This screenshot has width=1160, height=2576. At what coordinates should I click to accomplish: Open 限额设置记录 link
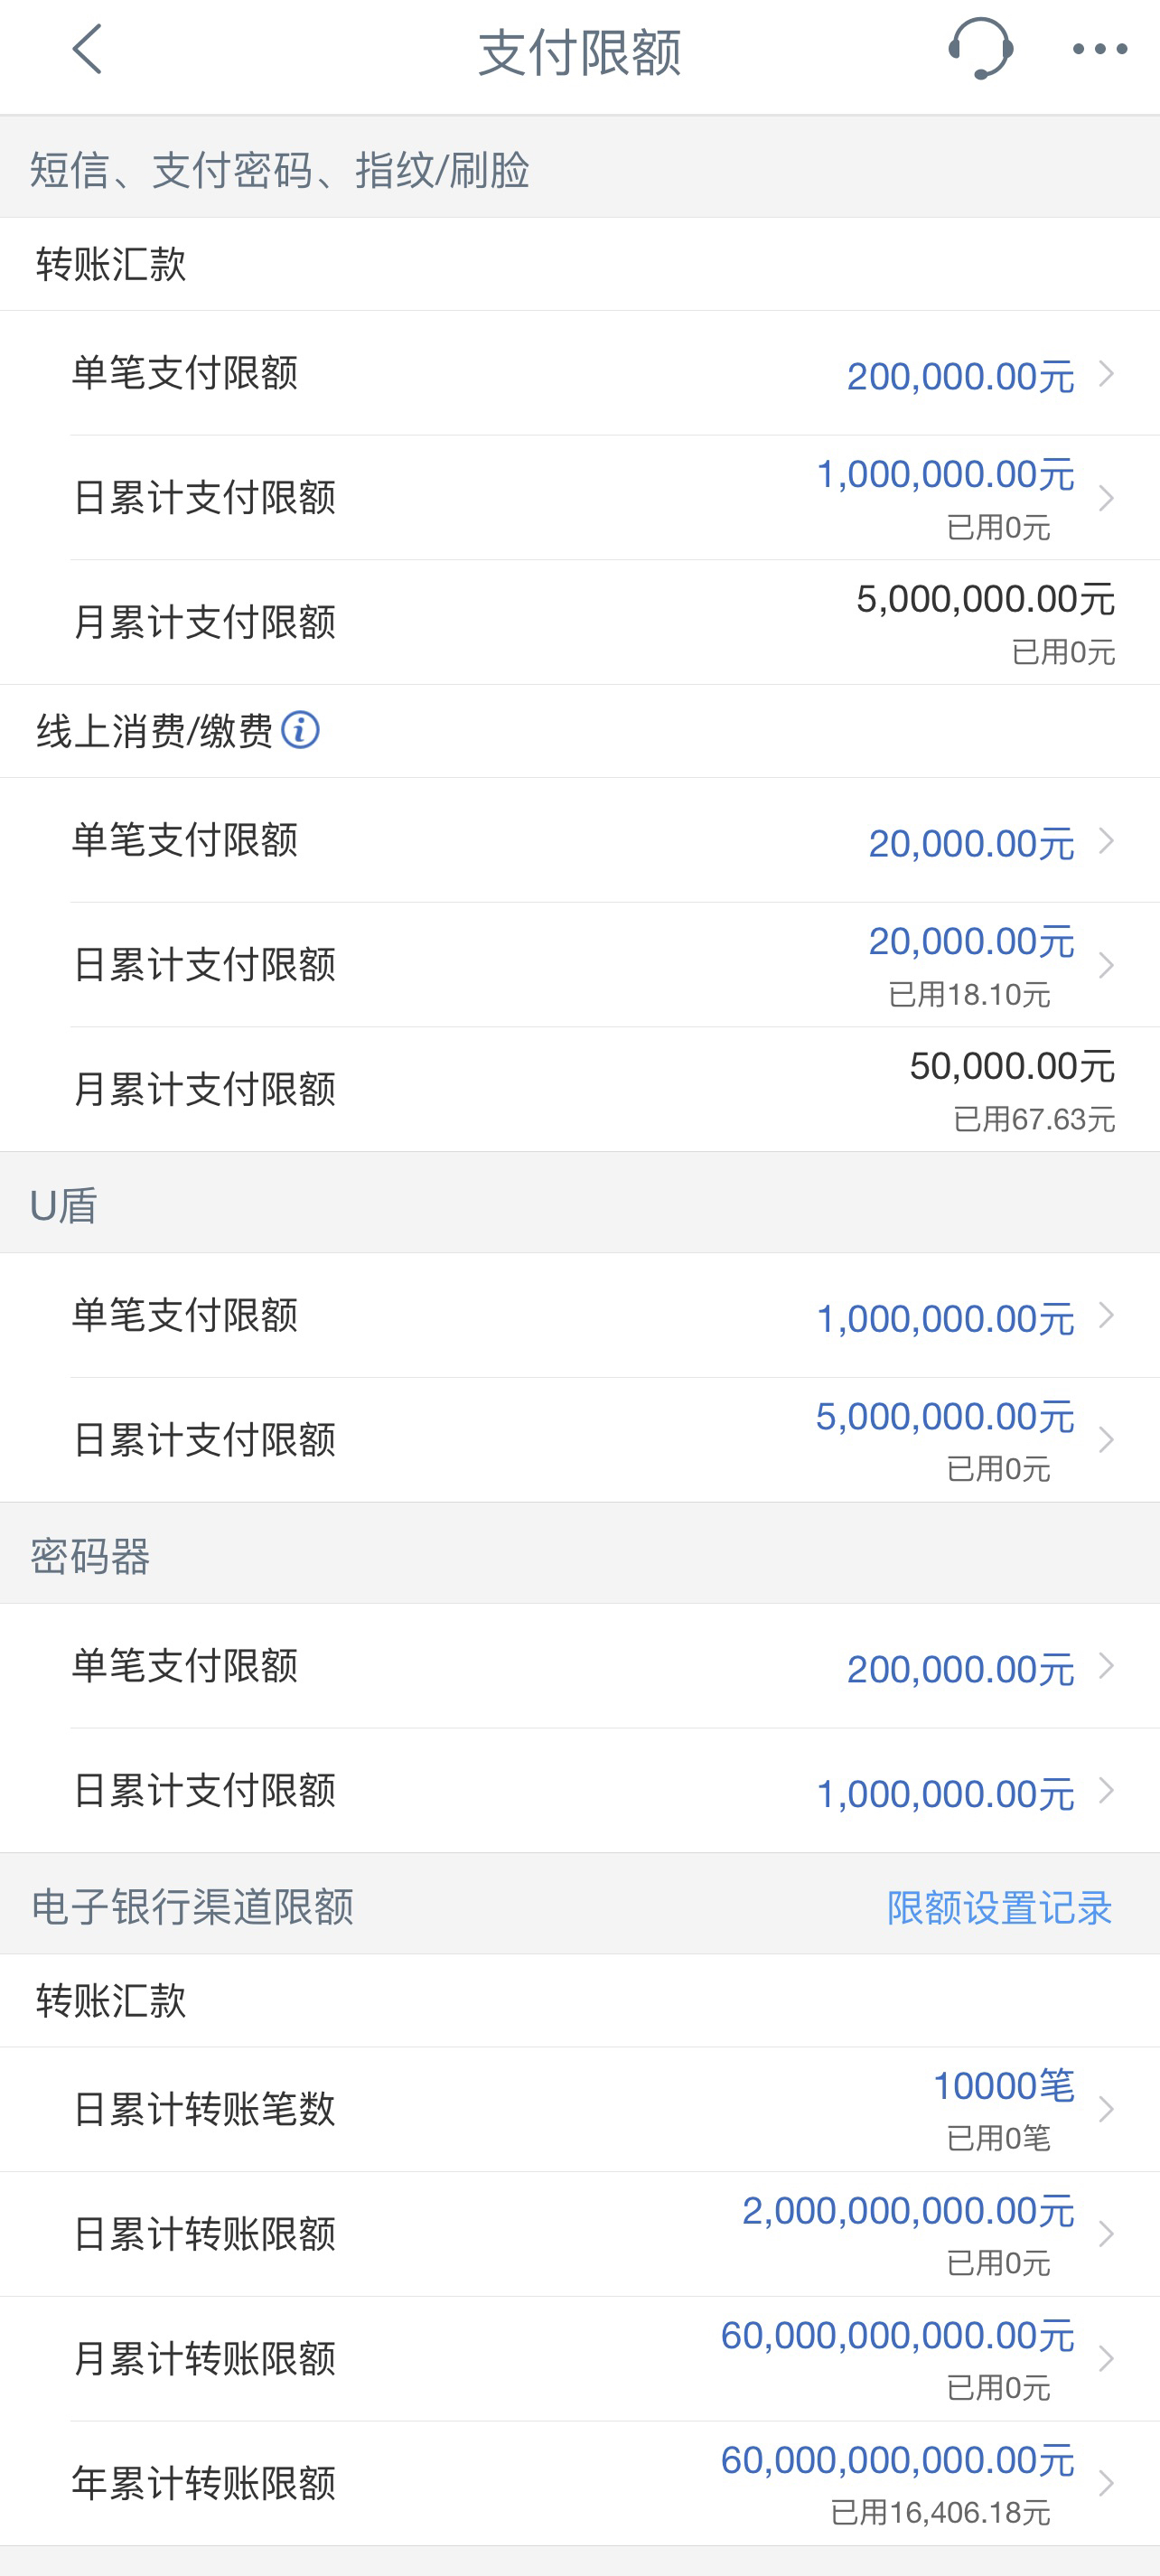999,1907
